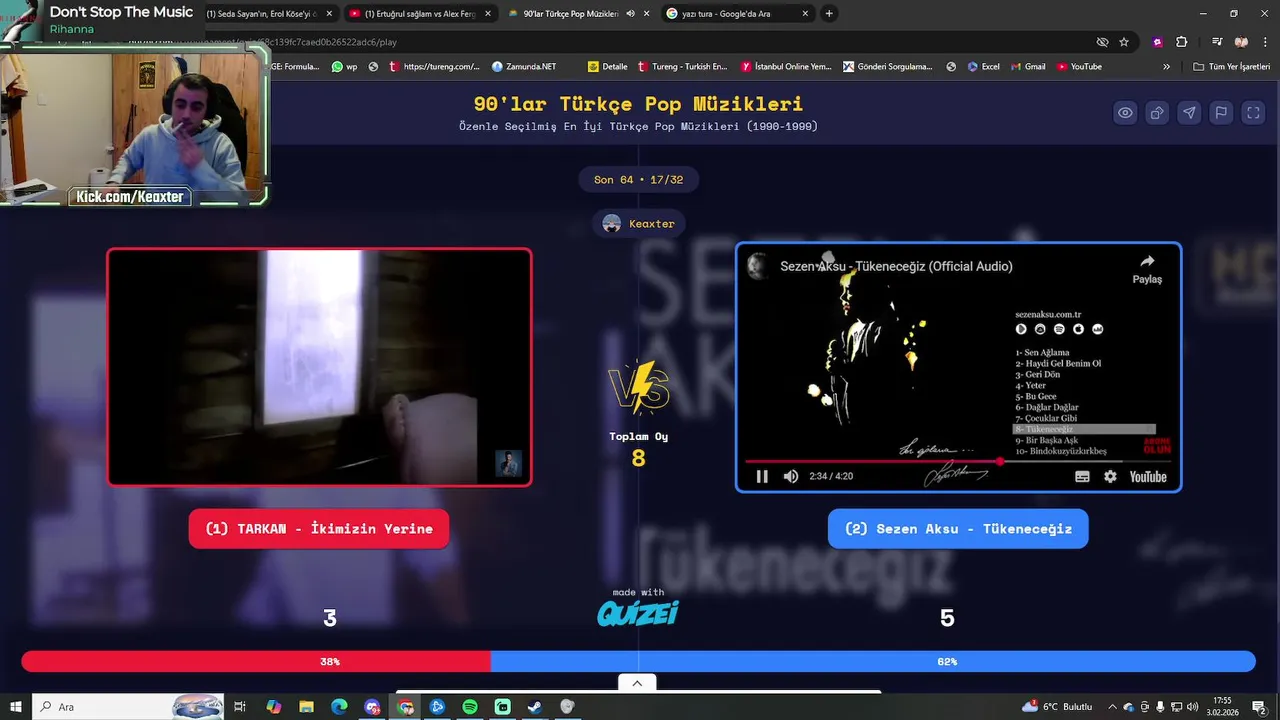The height and width of the screenshot is (720, 1280).
Task: Toggle the eye visibility icon in quiz header
Action: 1125,113
